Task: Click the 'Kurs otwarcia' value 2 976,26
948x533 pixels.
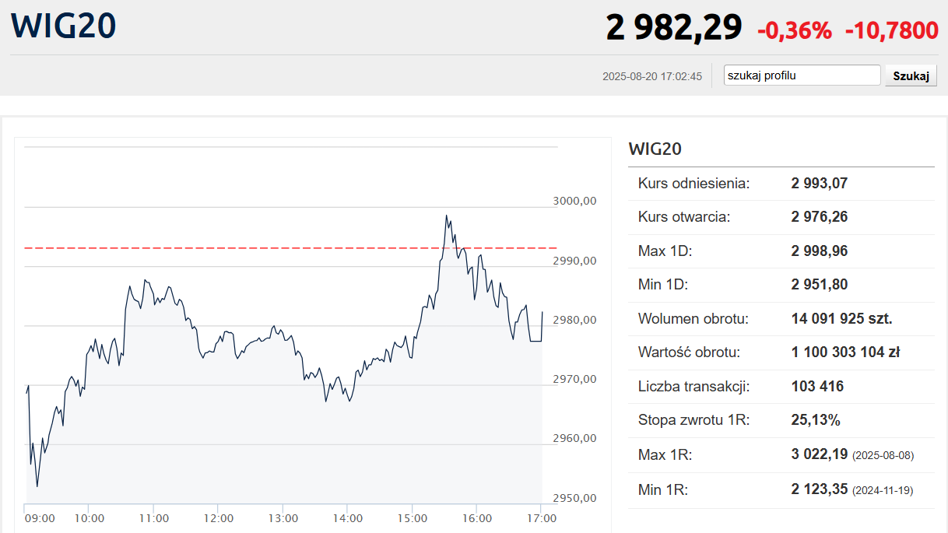Action: 819,217
